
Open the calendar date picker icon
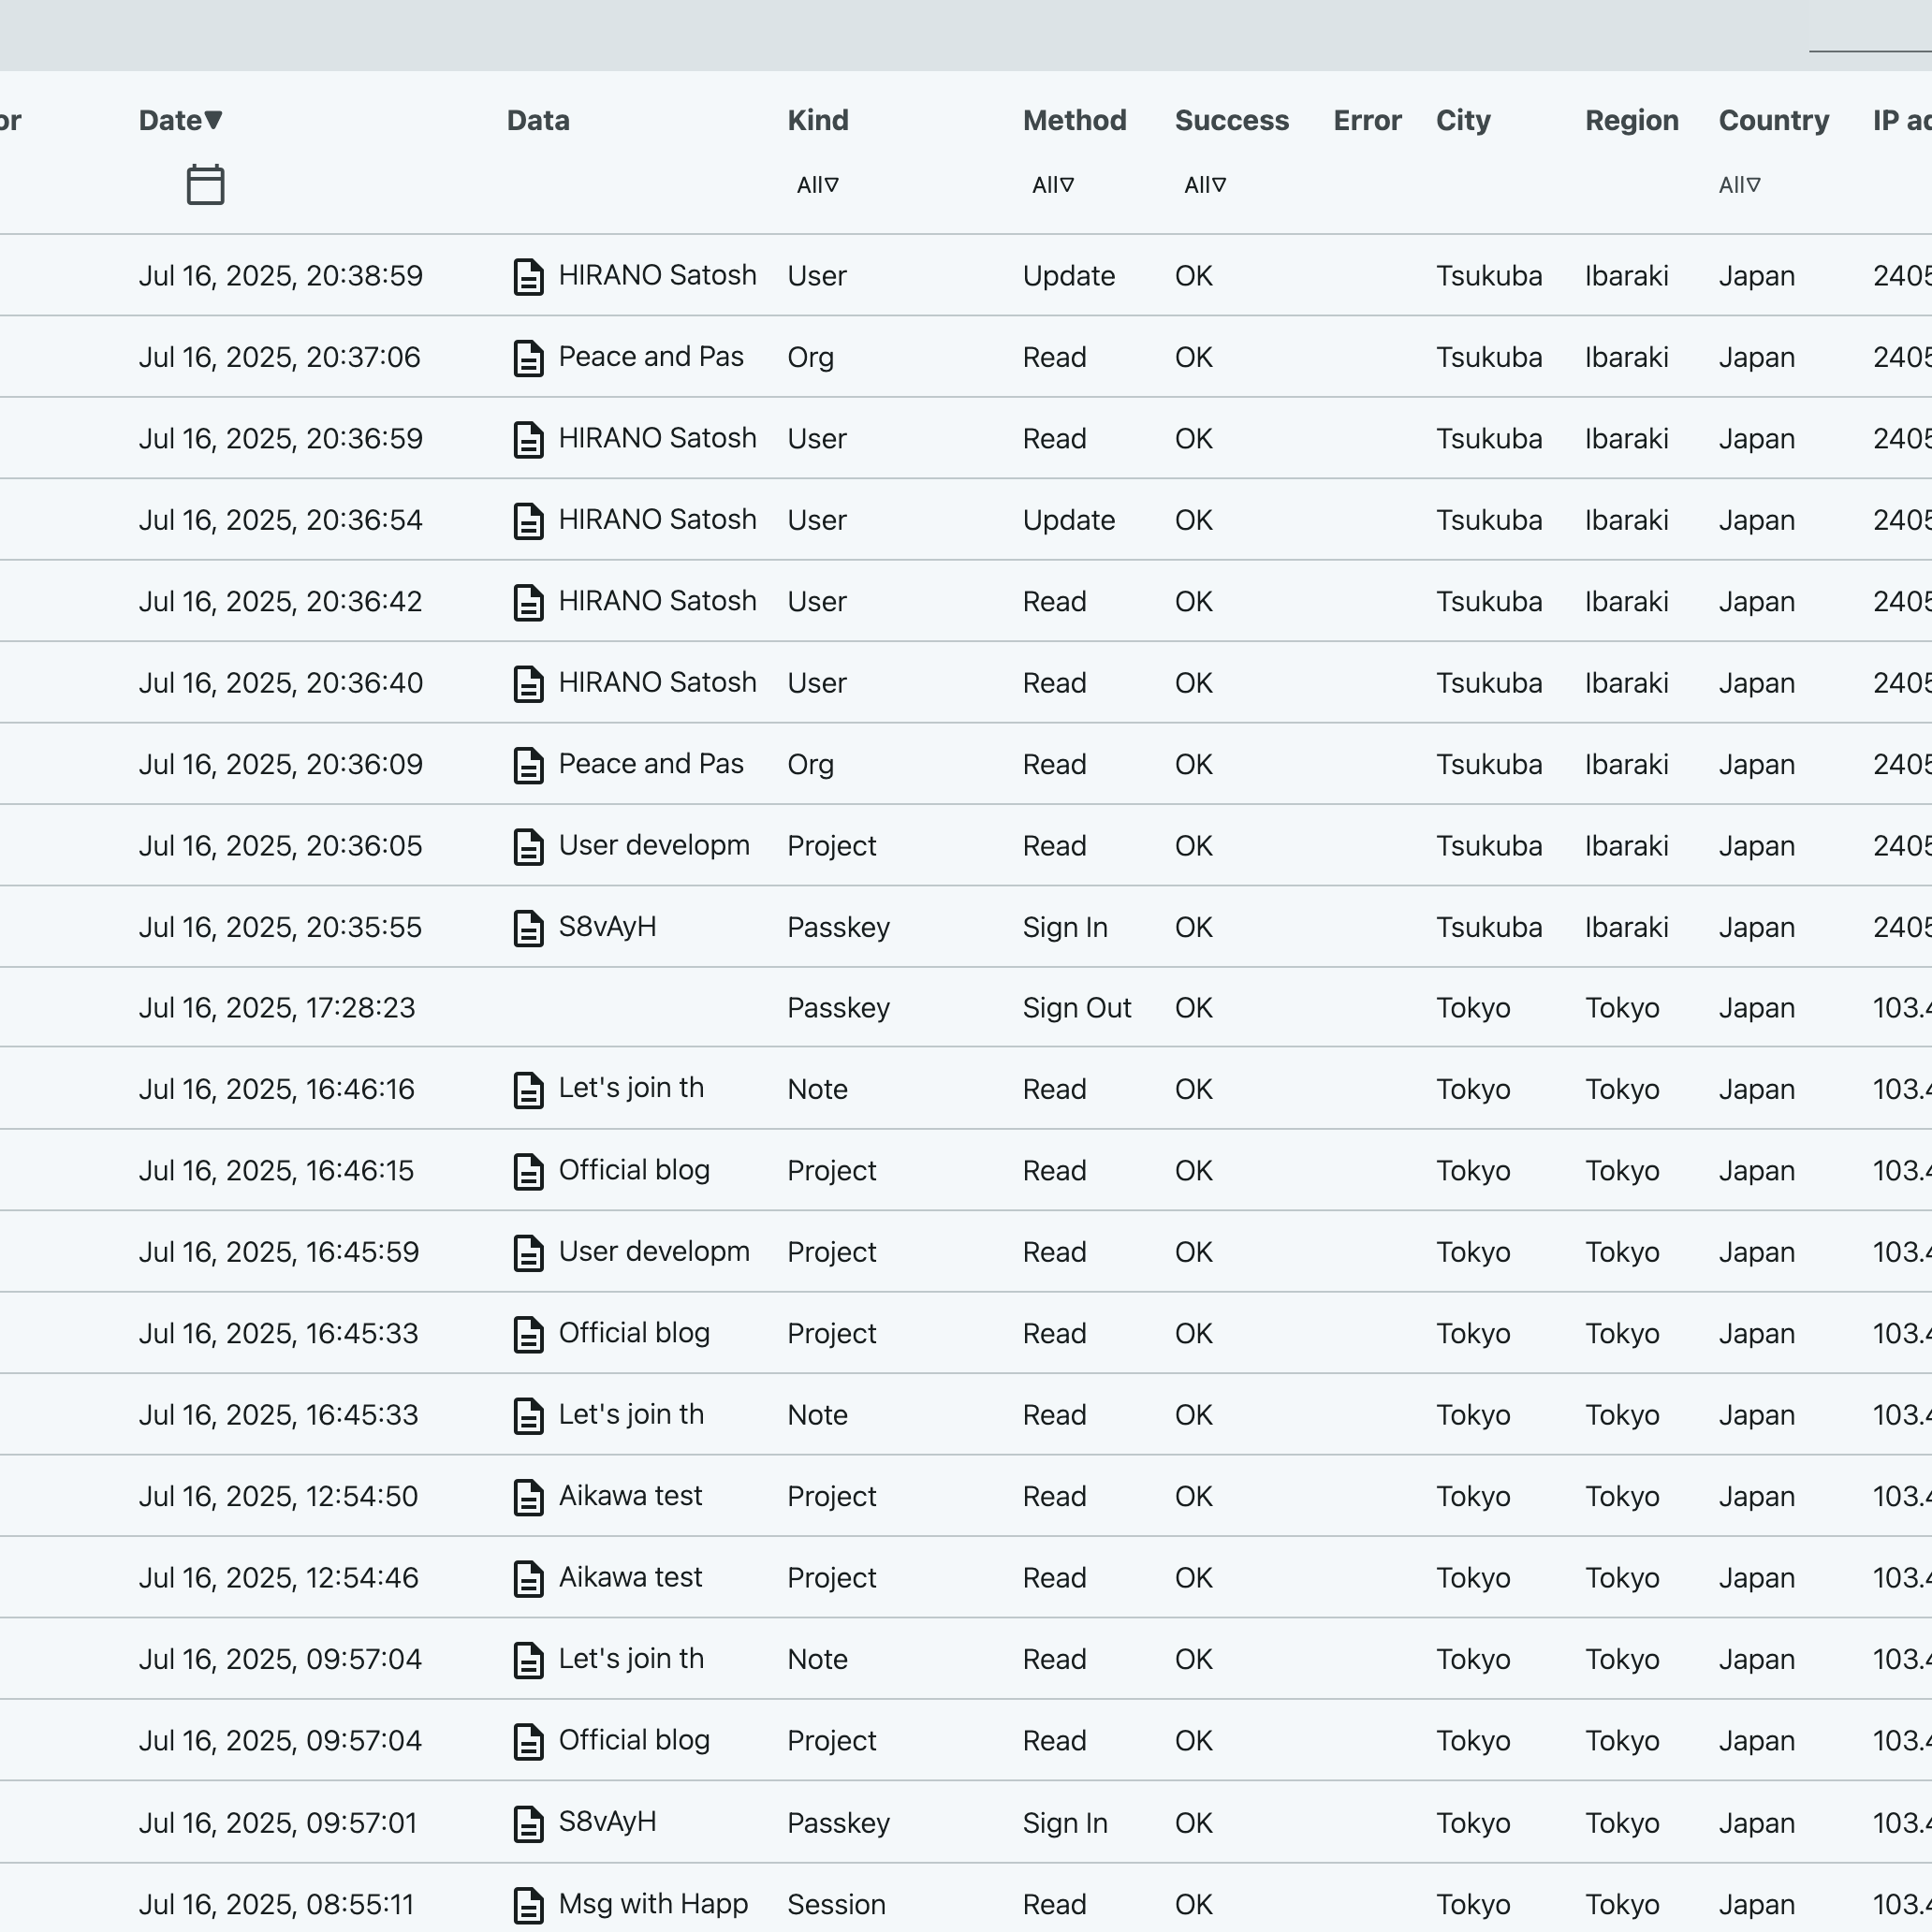tap(205, 185)
